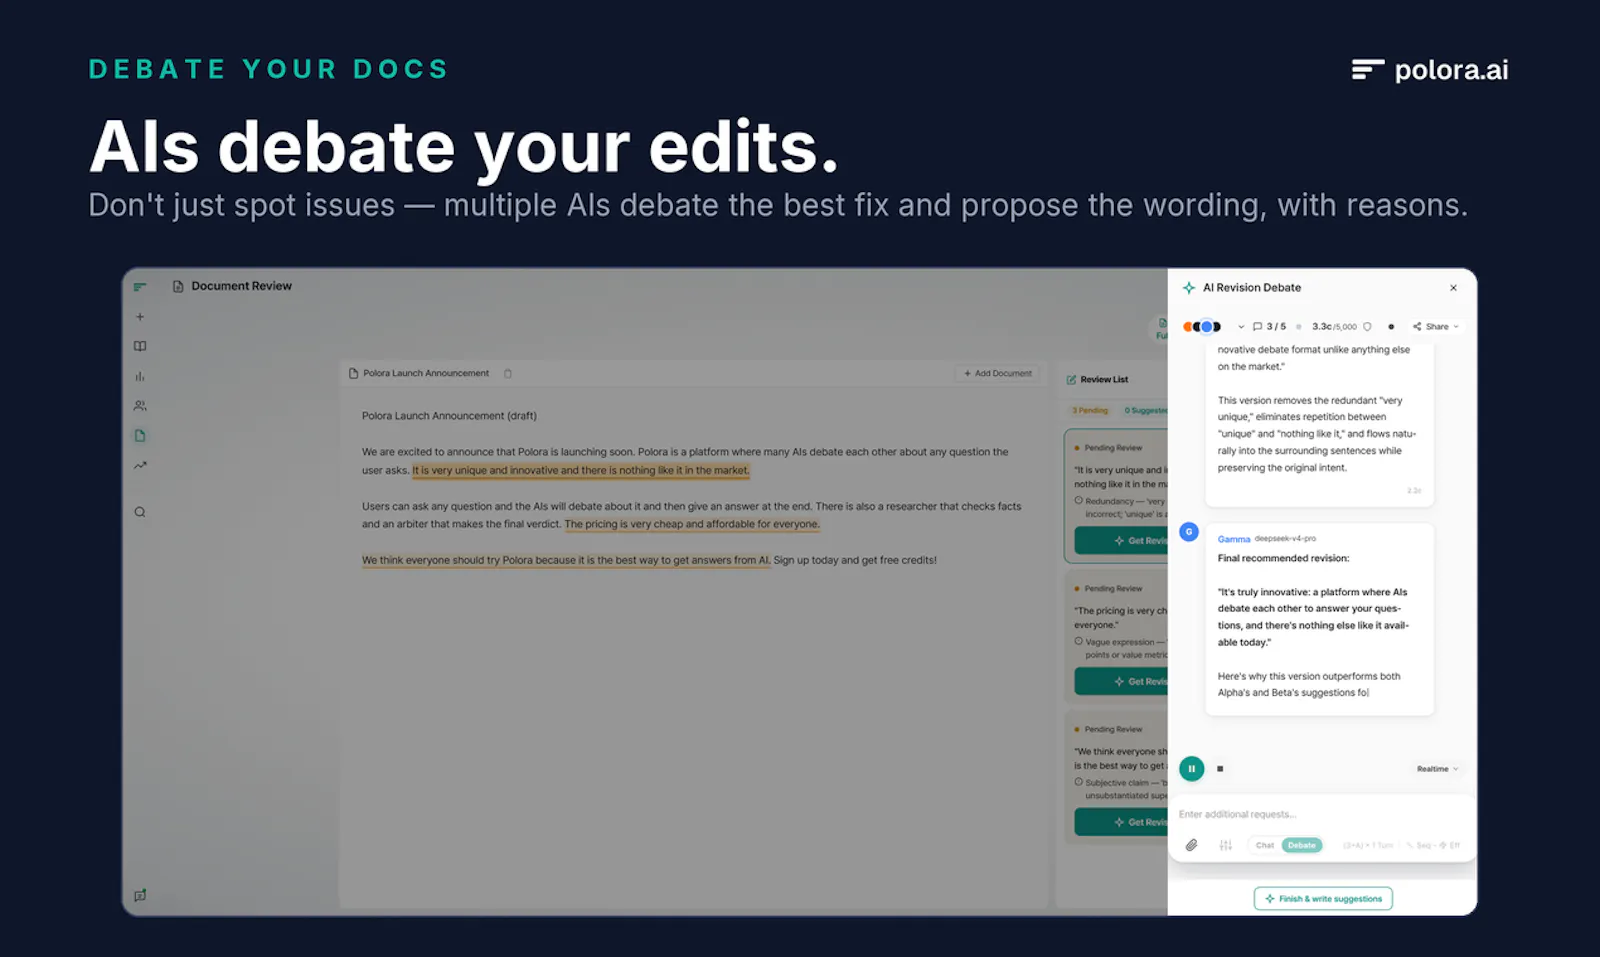
Task: Select the Debate mode pill
Action: (1302, 845)
